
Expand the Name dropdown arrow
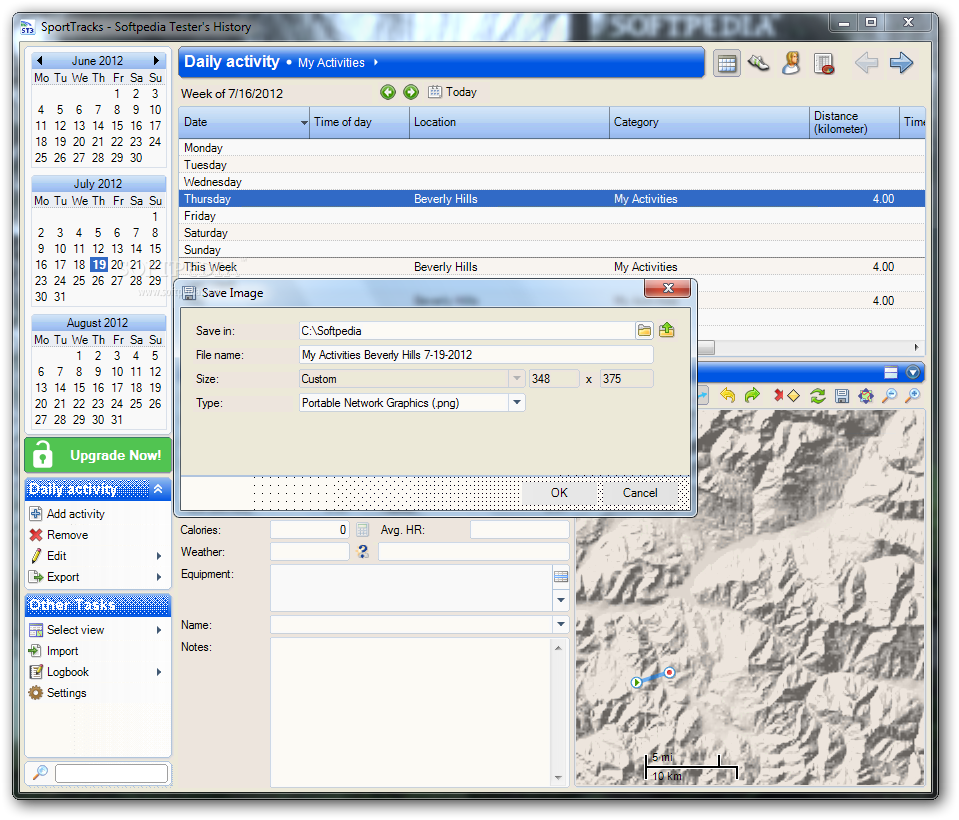pyautogui.click(x=561, y=624)
